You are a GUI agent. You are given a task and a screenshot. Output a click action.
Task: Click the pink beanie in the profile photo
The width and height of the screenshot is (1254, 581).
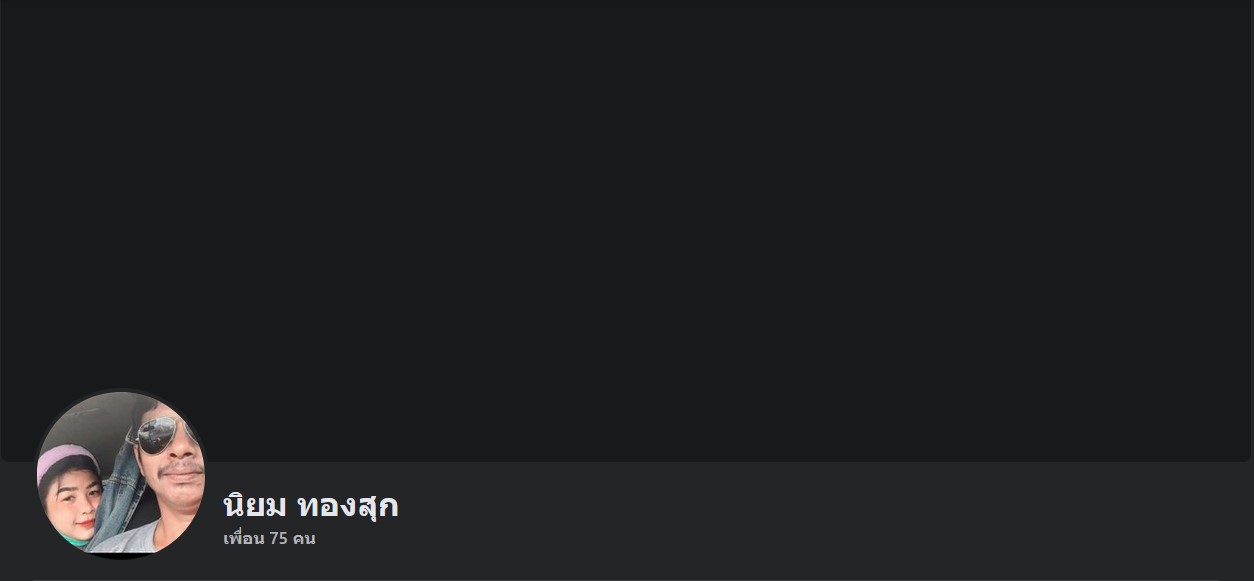67,464
